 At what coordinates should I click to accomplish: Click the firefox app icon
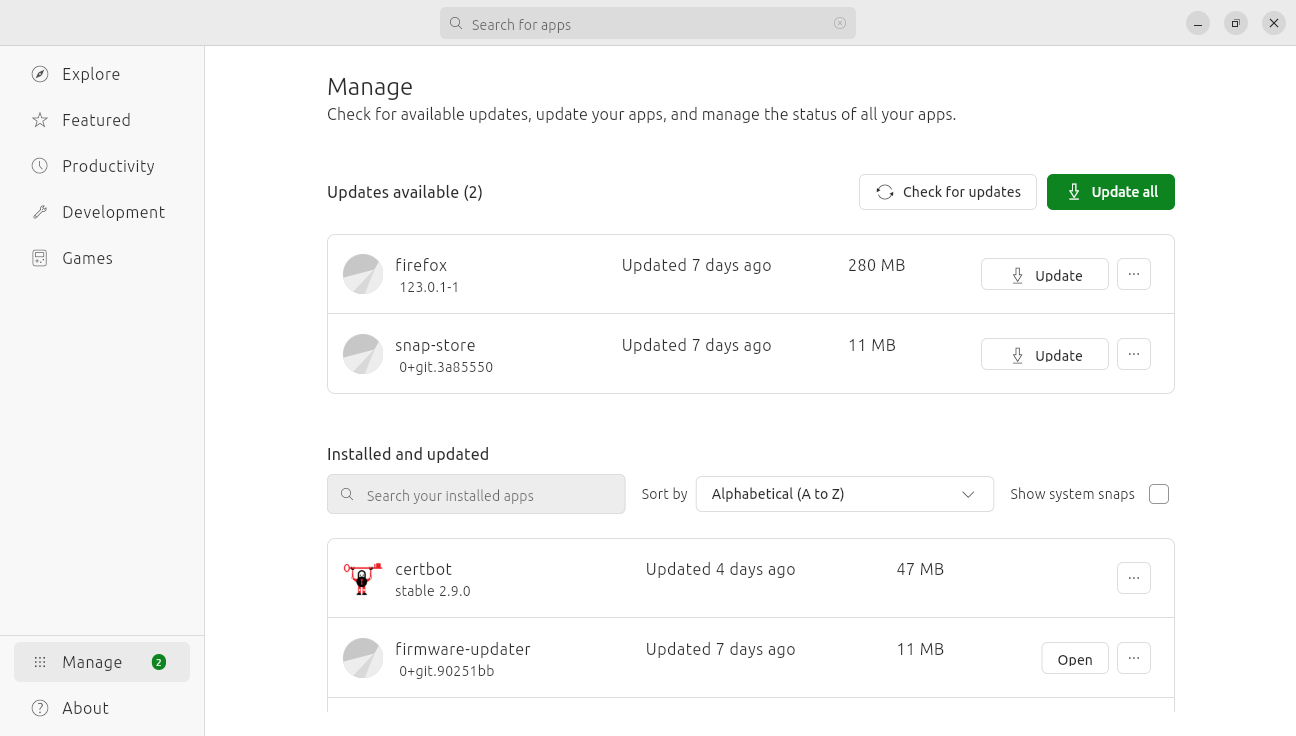pos(363,274)
